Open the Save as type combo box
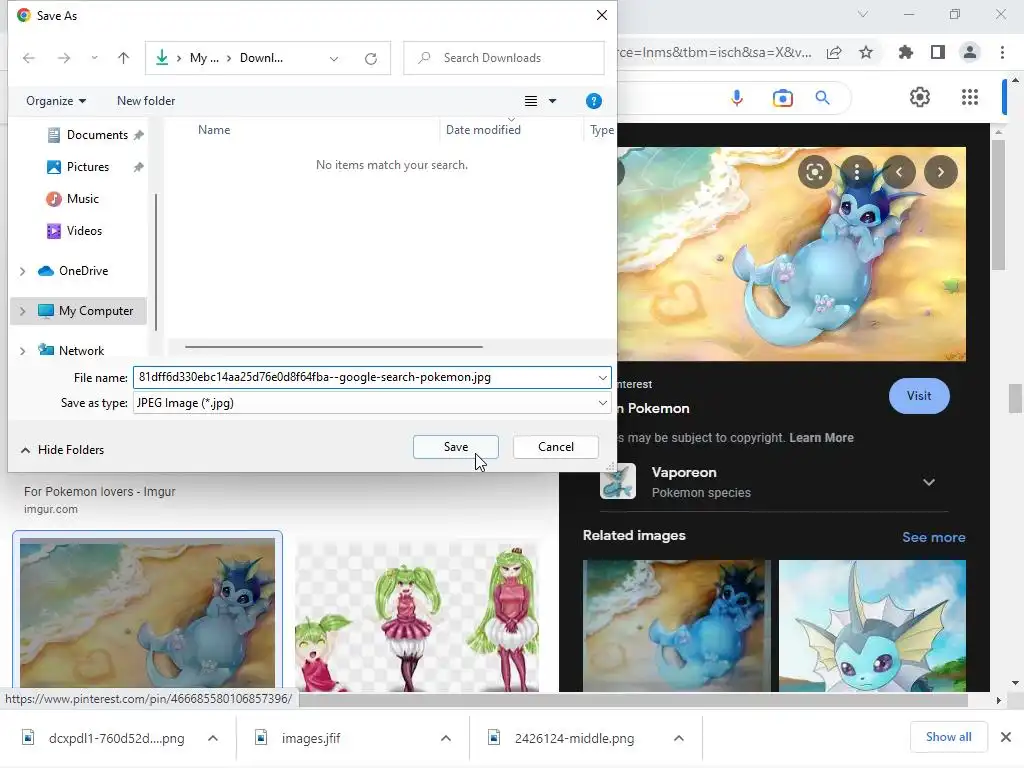 [x=372, y=403]
